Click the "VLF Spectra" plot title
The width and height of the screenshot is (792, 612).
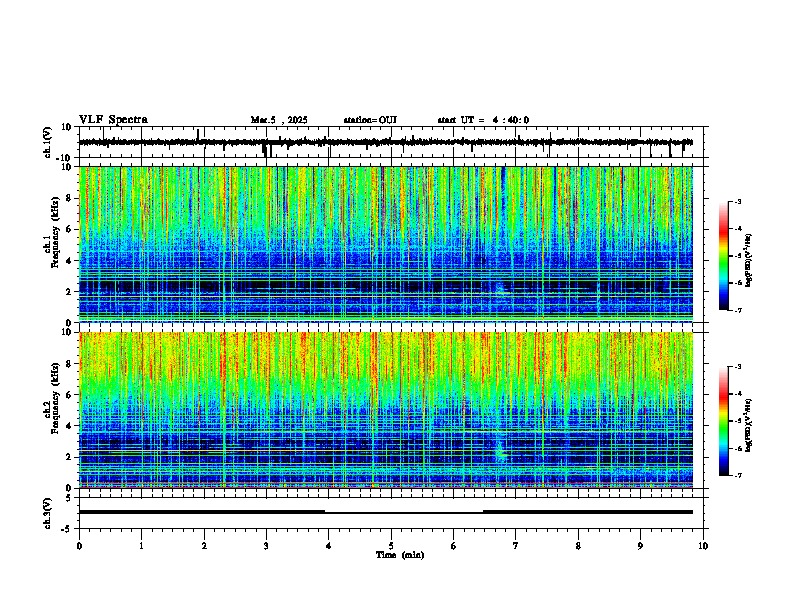113,120
